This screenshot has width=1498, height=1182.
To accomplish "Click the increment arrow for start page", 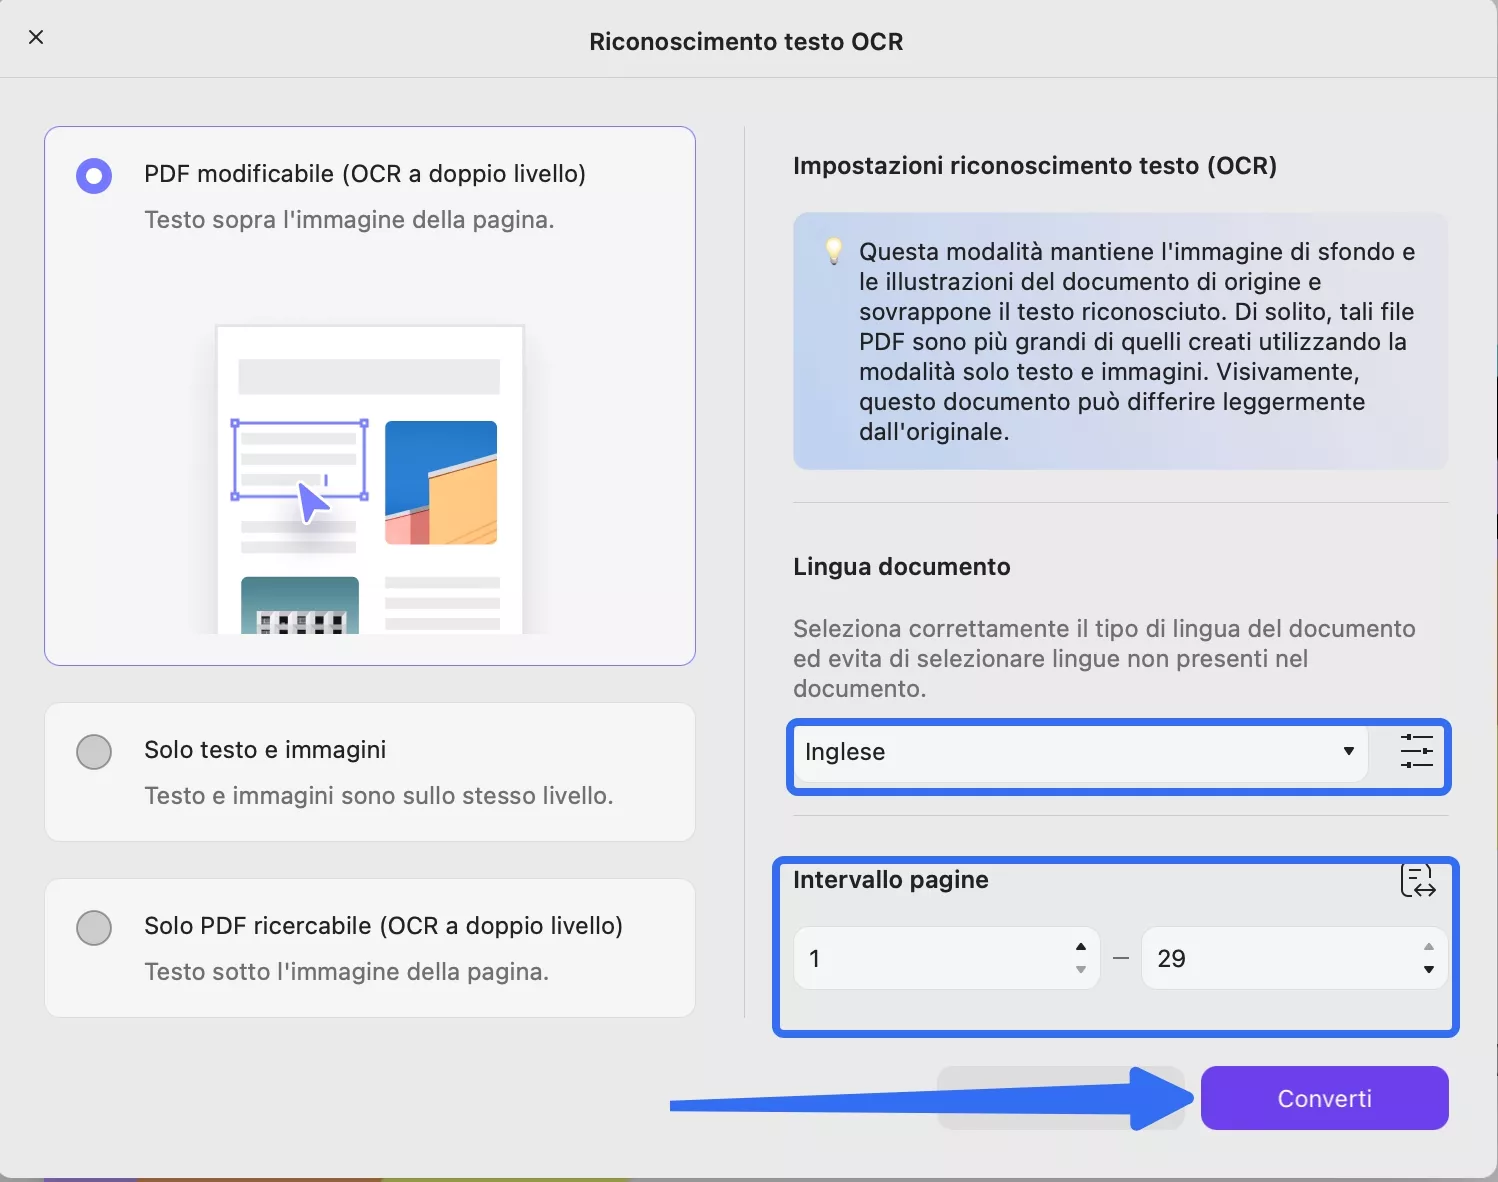I will [1080, 947].
